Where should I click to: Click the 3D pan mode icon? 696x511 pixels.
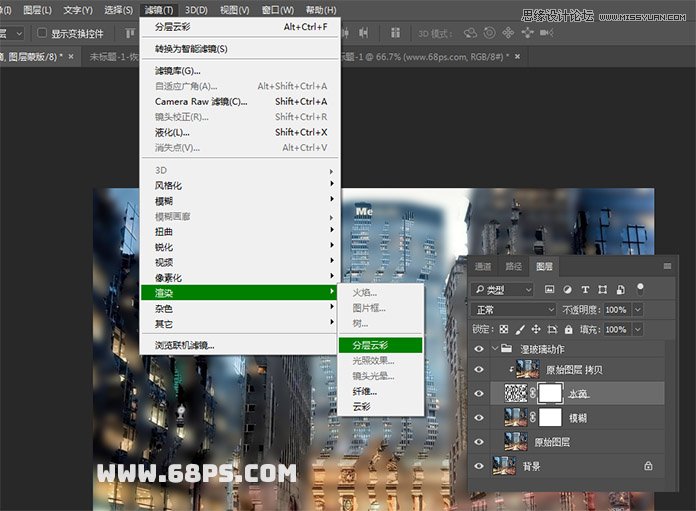pos(508,33)
